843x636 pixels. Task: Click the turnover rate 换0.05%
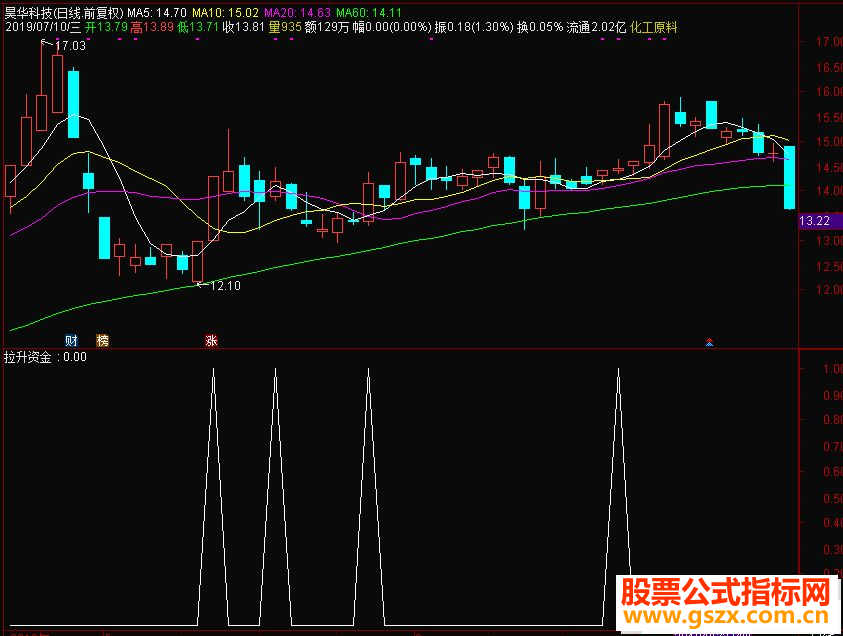click(540, 27)
